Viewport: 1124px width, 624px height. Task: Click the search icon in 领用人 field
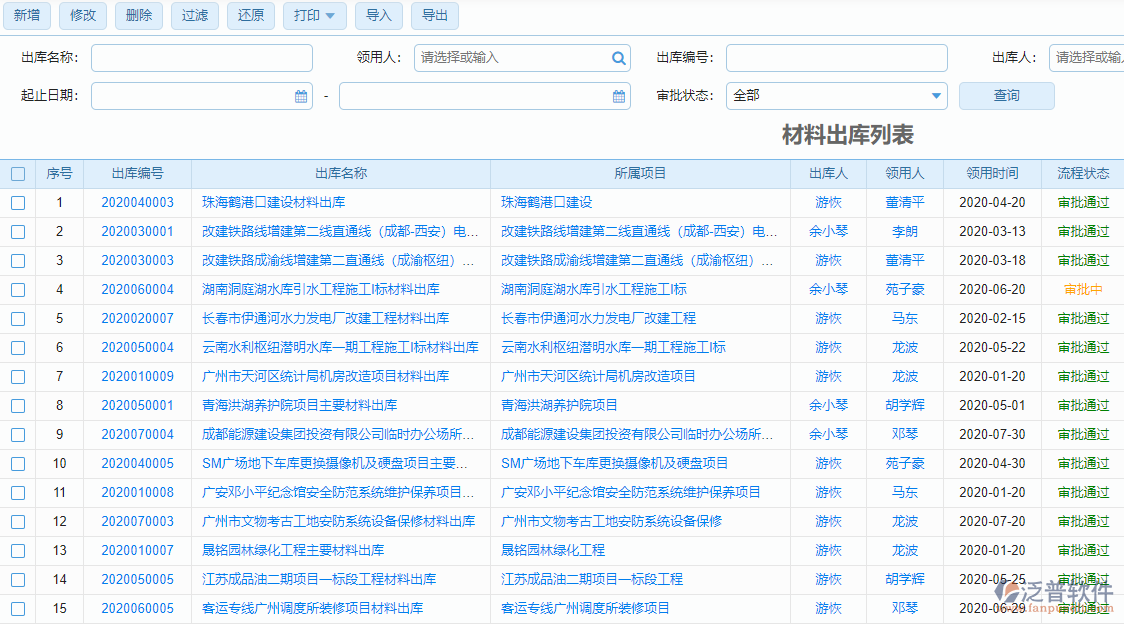coord(619,58)
